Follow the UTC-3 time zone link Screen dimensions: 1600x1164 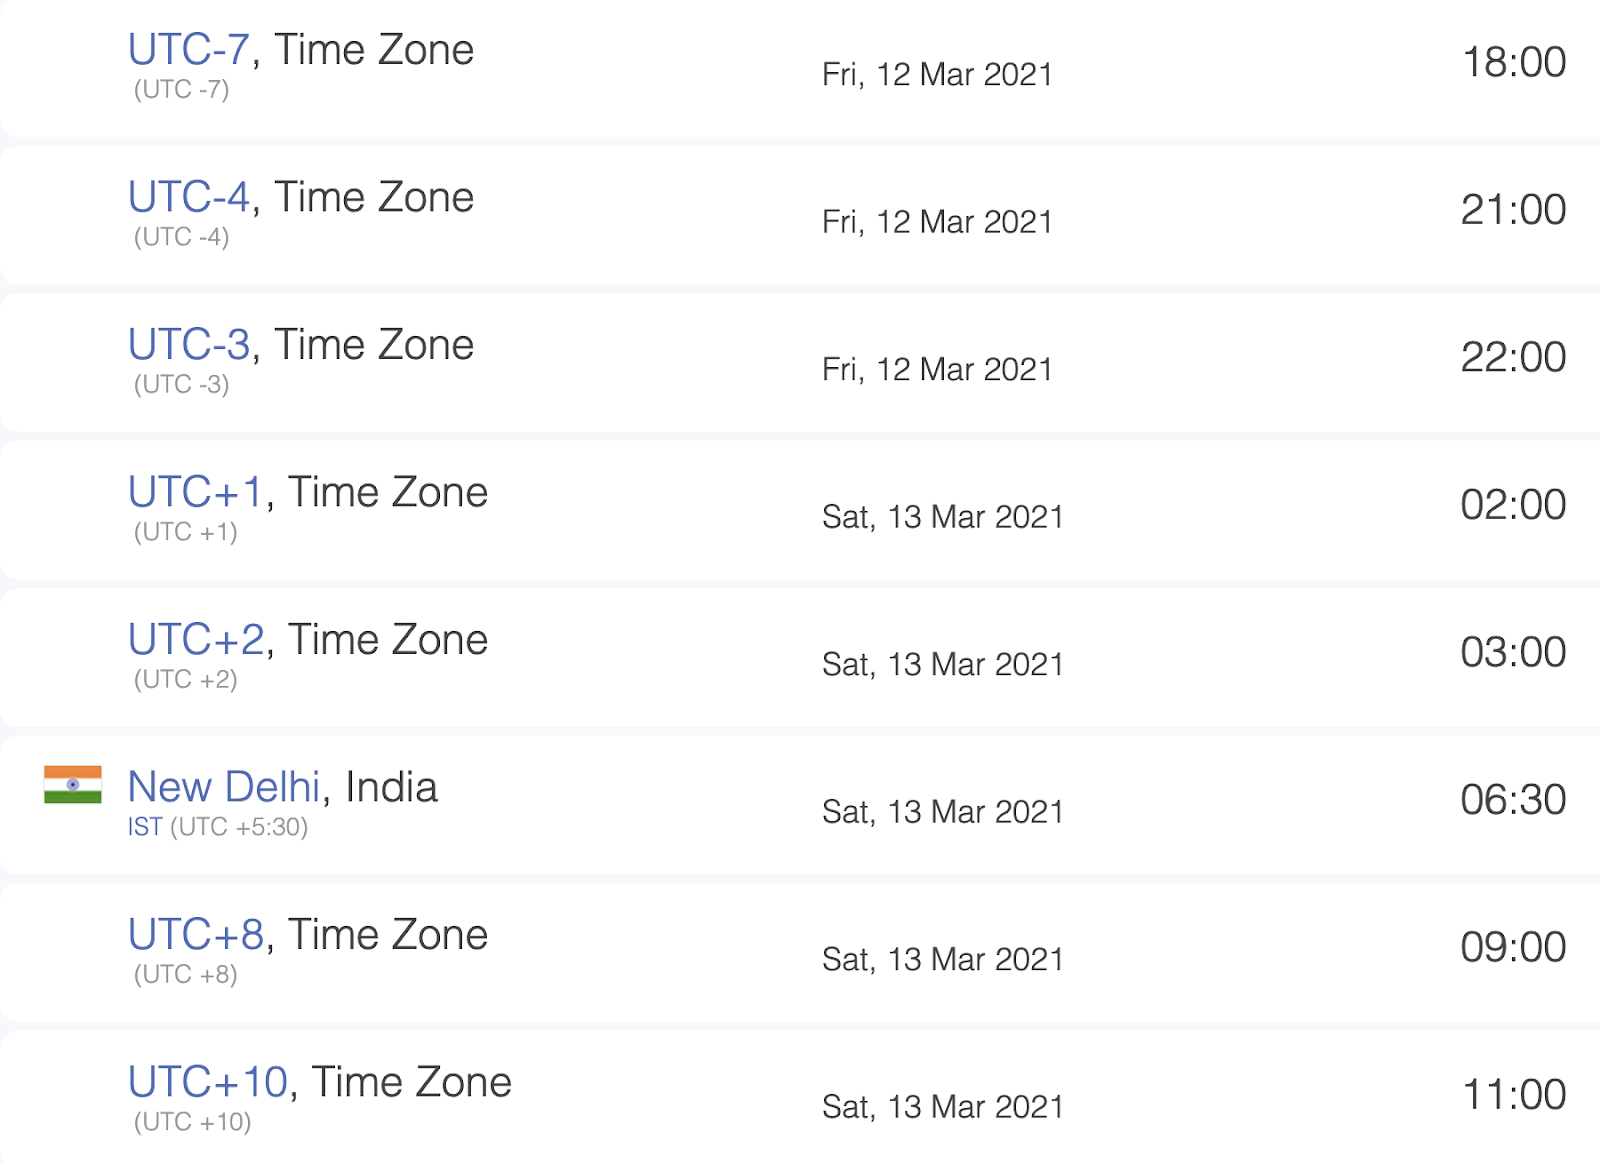coord(188,345)
